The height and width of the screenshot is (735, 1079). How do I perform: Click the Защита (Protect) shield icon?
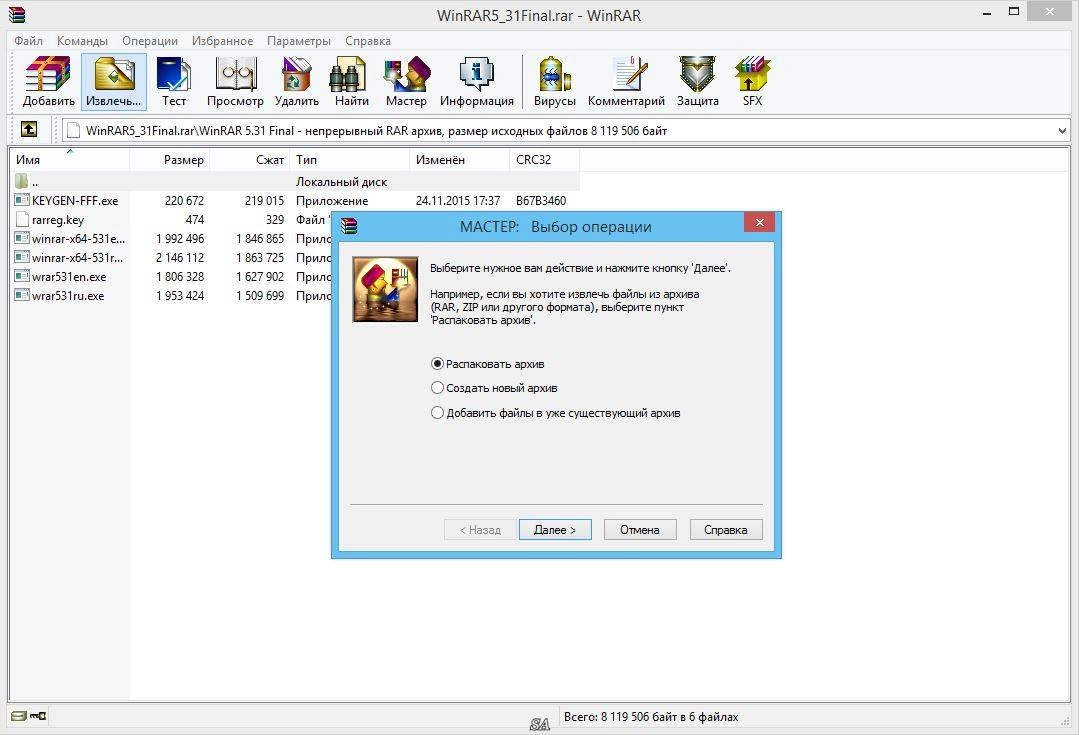pyautogui.click(x=698, y=82)
